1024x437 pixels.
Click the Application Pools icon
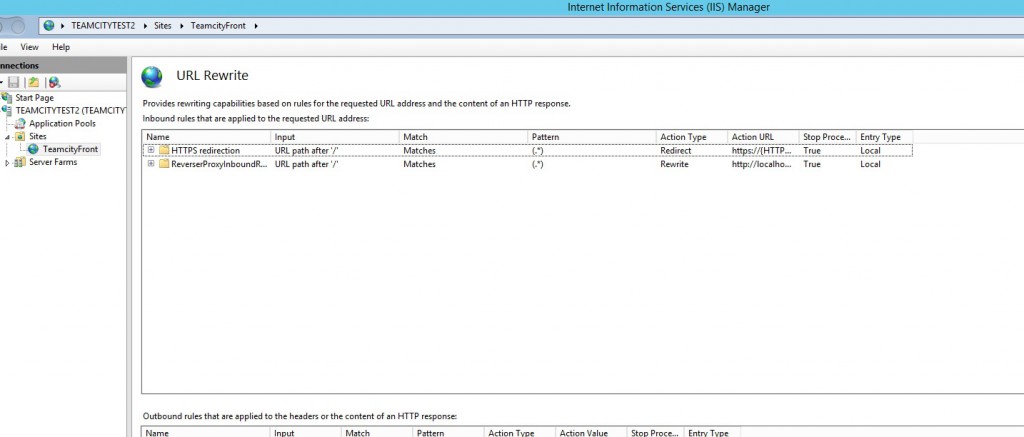[x=20, y=123]
